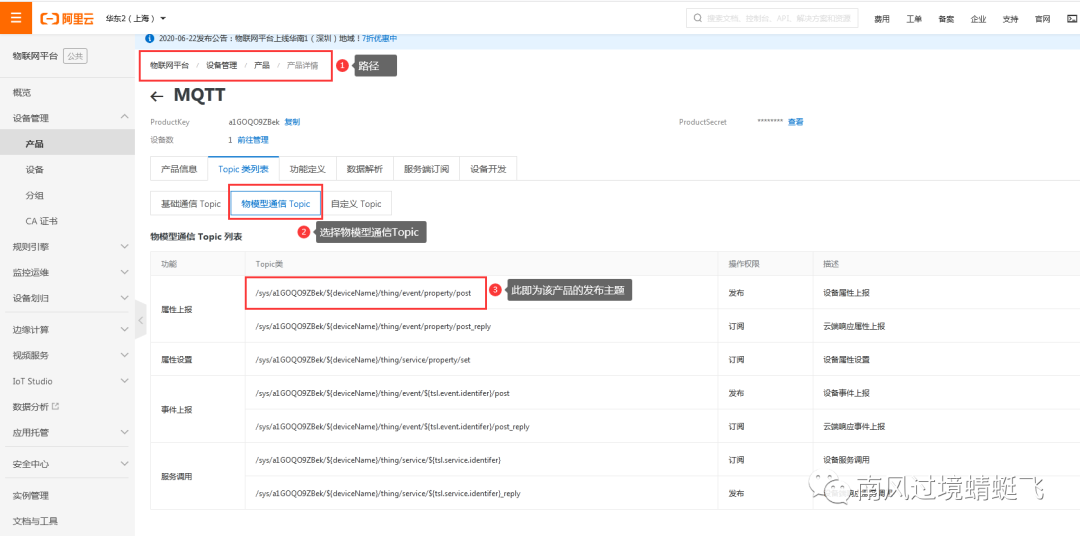Open 费用 in the top bar
The width and height of the screenshot is (1080, 536).
(x=882, y=19)
